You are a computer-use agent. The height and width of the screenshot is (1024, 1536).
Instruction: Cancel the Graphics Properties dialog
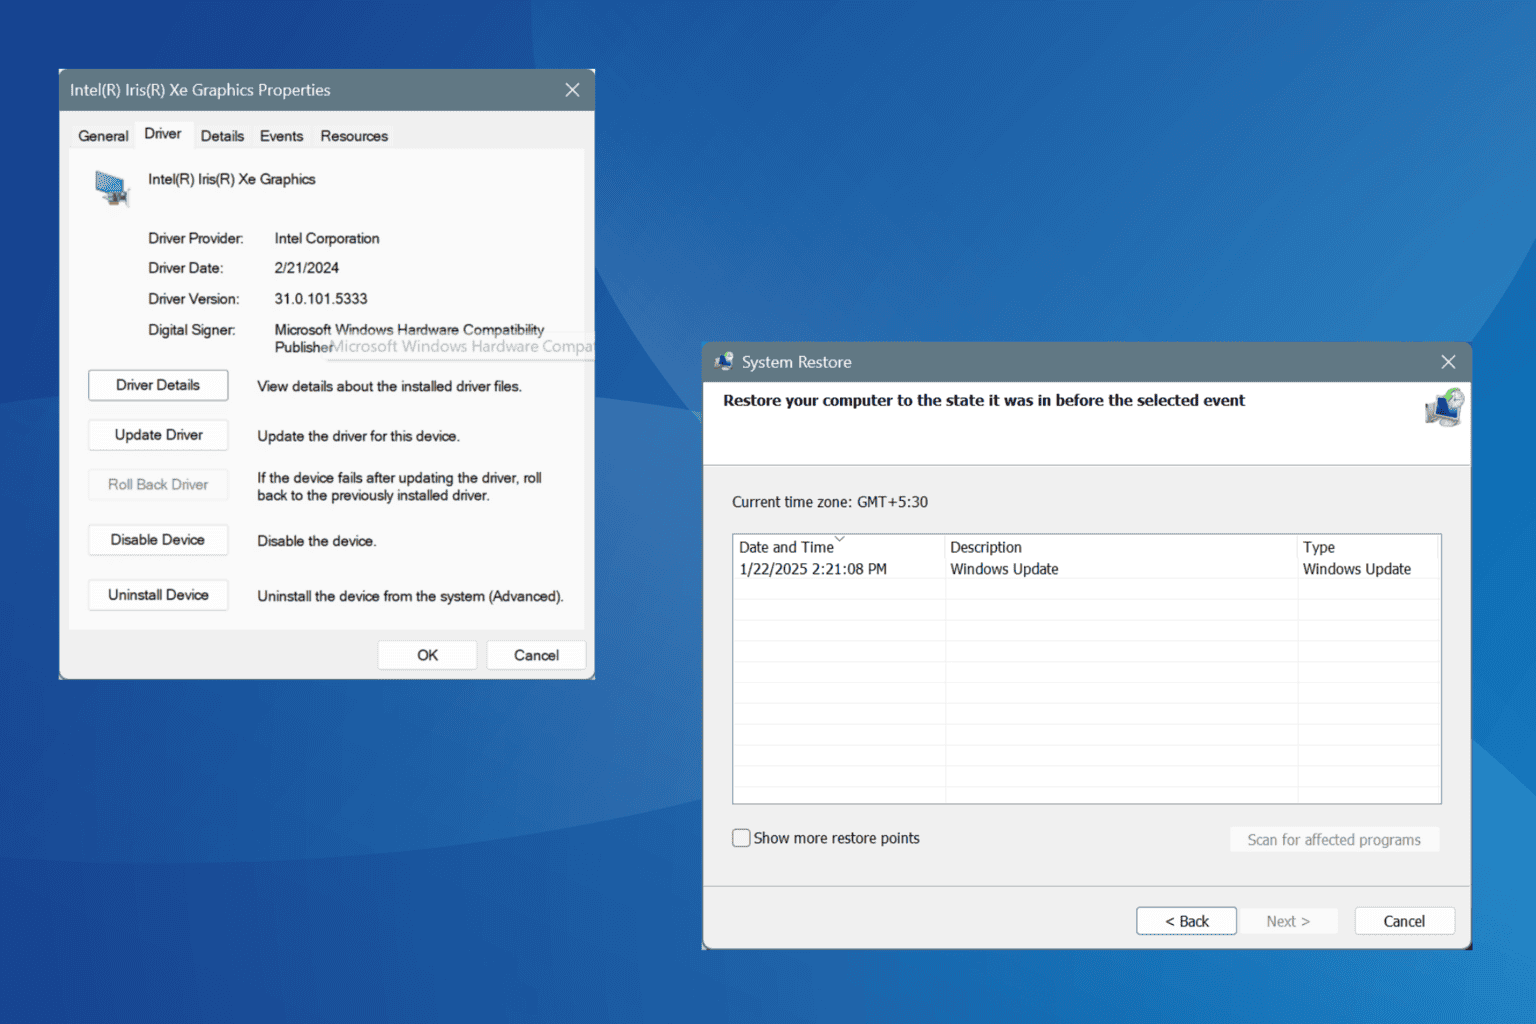pos(536,655)
